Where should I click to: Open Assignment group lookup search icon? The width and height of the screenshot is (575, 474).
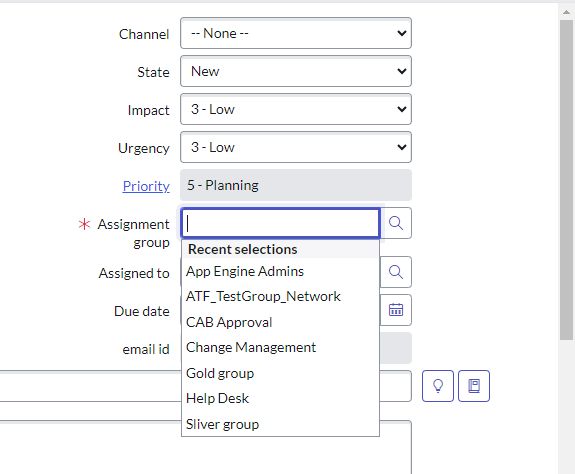point(396,223)
